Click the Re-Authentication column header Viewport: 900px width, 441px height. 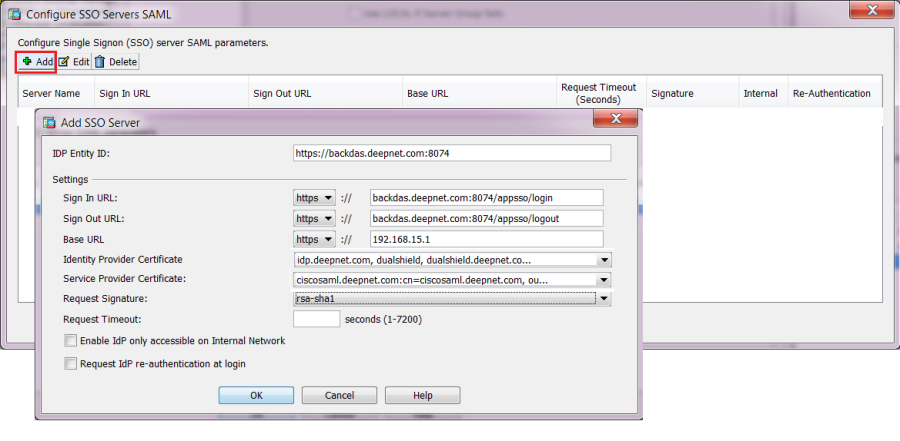click(x=835, y=93)
